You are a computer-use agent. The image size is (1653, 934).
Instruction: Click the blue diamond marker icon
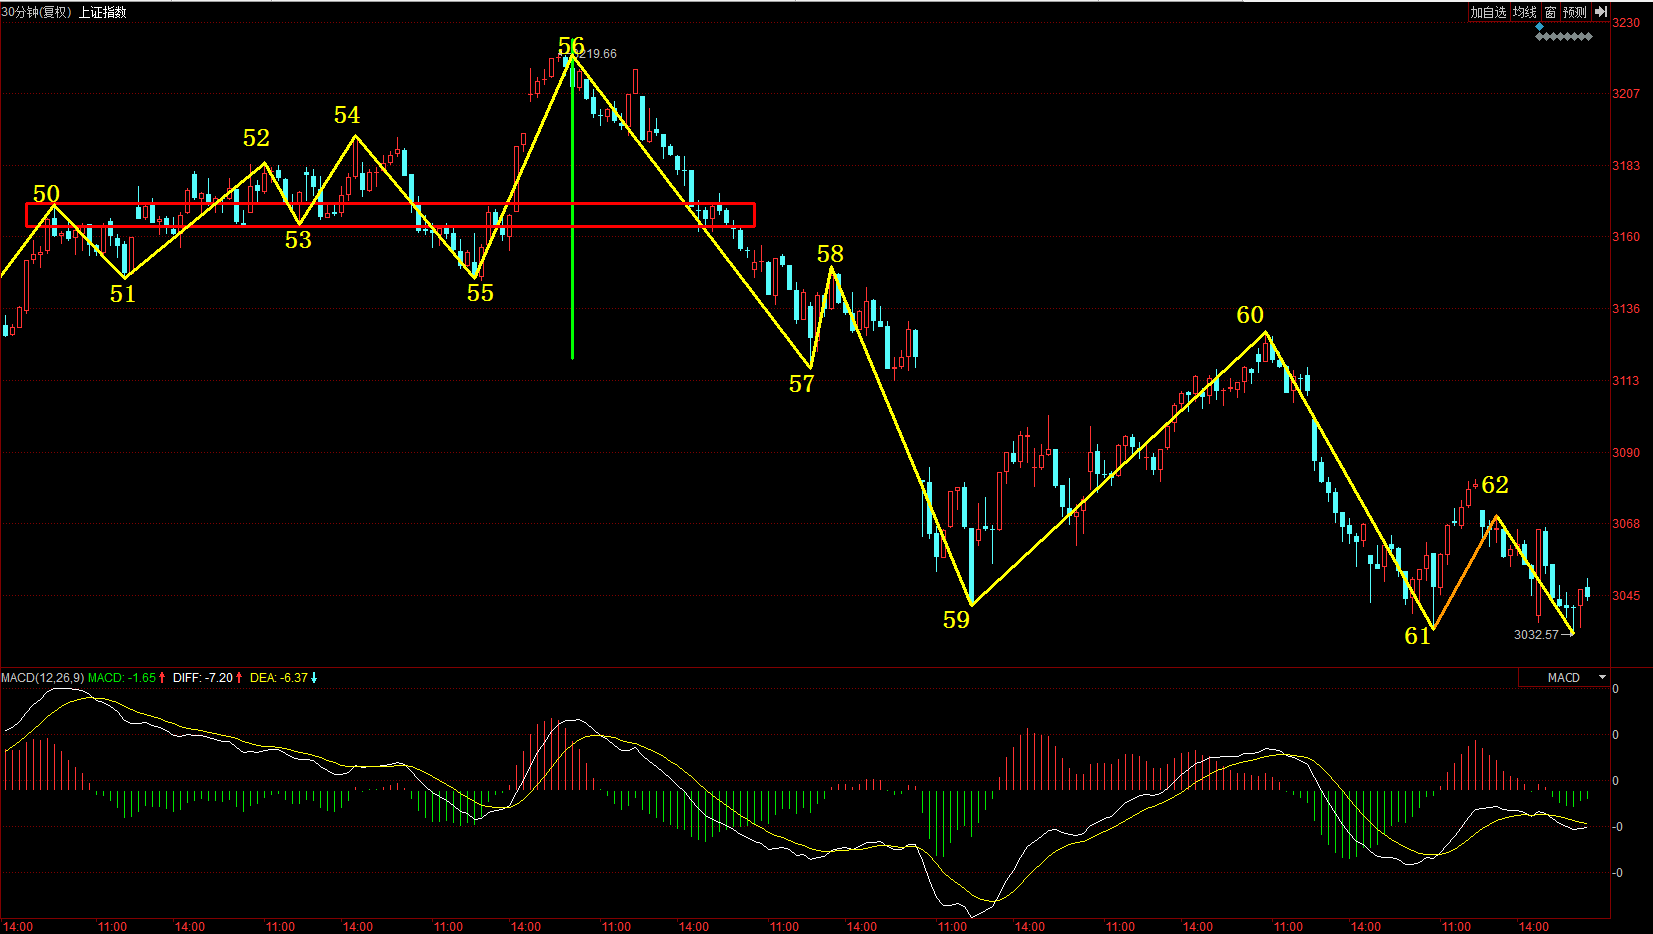[1539, 27]
